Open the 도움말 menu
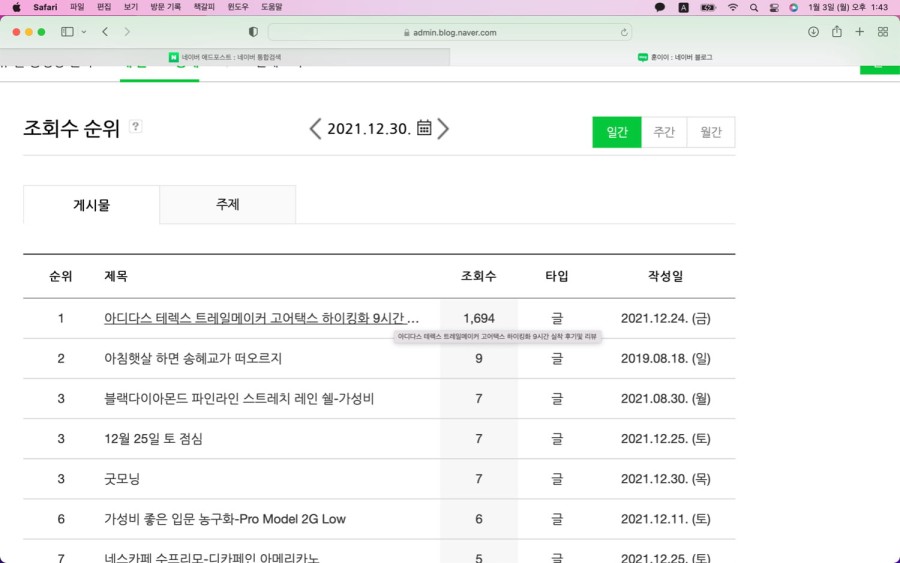Viewport: 900px width, 563px height. (x=271, y=7)
